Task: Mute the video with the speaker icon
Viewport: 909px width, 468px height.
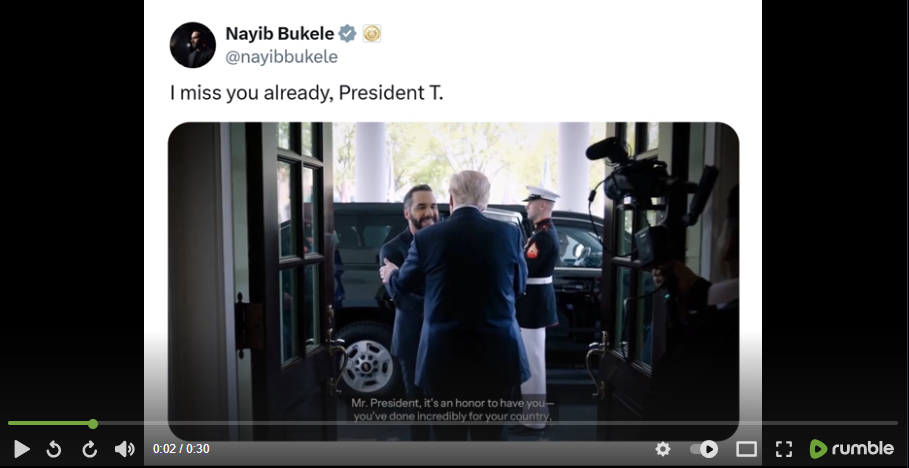Action: pyautogui.click(x=125, y=449)
